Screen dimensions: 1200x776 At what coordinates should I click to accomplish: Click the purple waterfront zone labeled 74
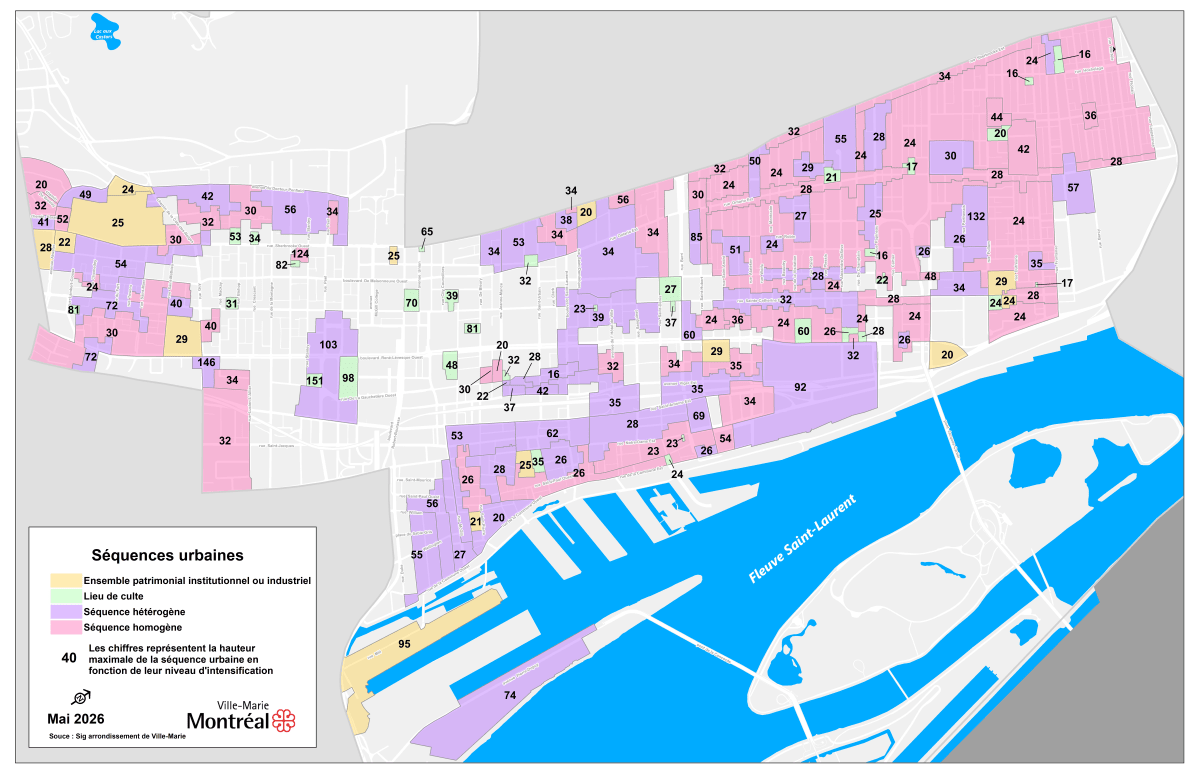(x=509, y=695)
